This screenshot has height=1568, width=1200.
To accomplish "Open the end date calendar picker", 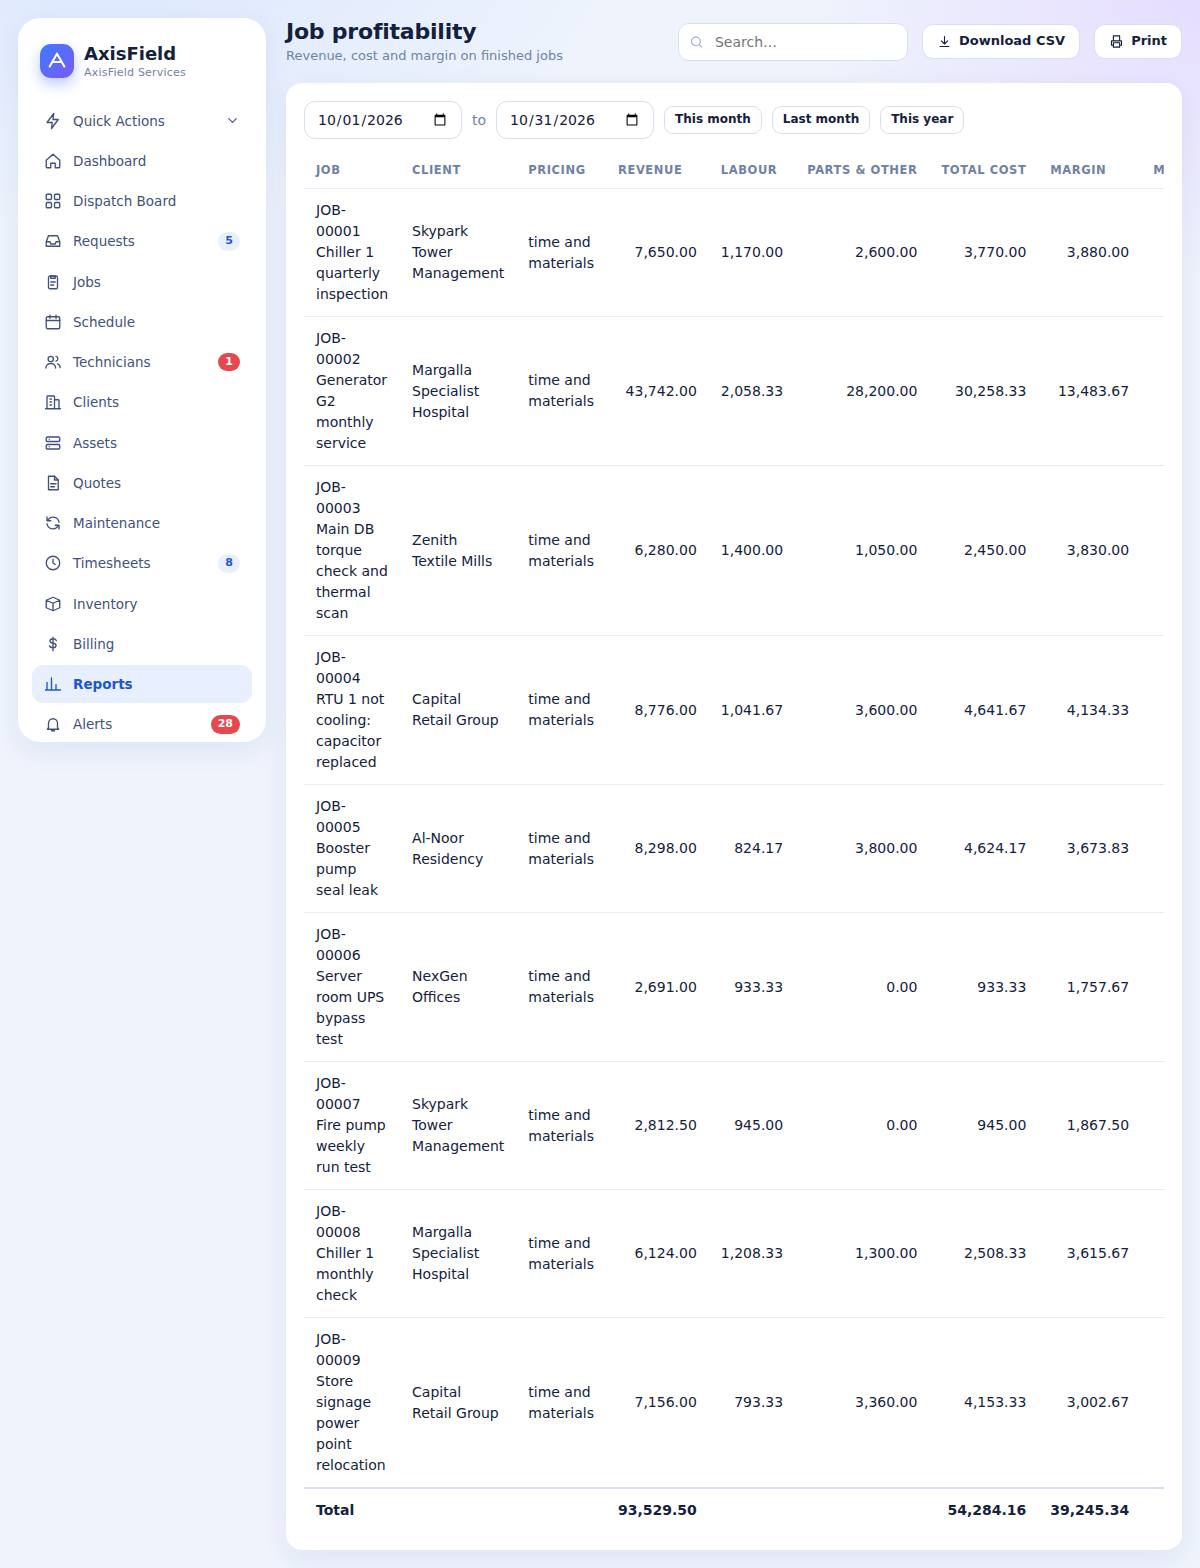I will pos(632,120).
